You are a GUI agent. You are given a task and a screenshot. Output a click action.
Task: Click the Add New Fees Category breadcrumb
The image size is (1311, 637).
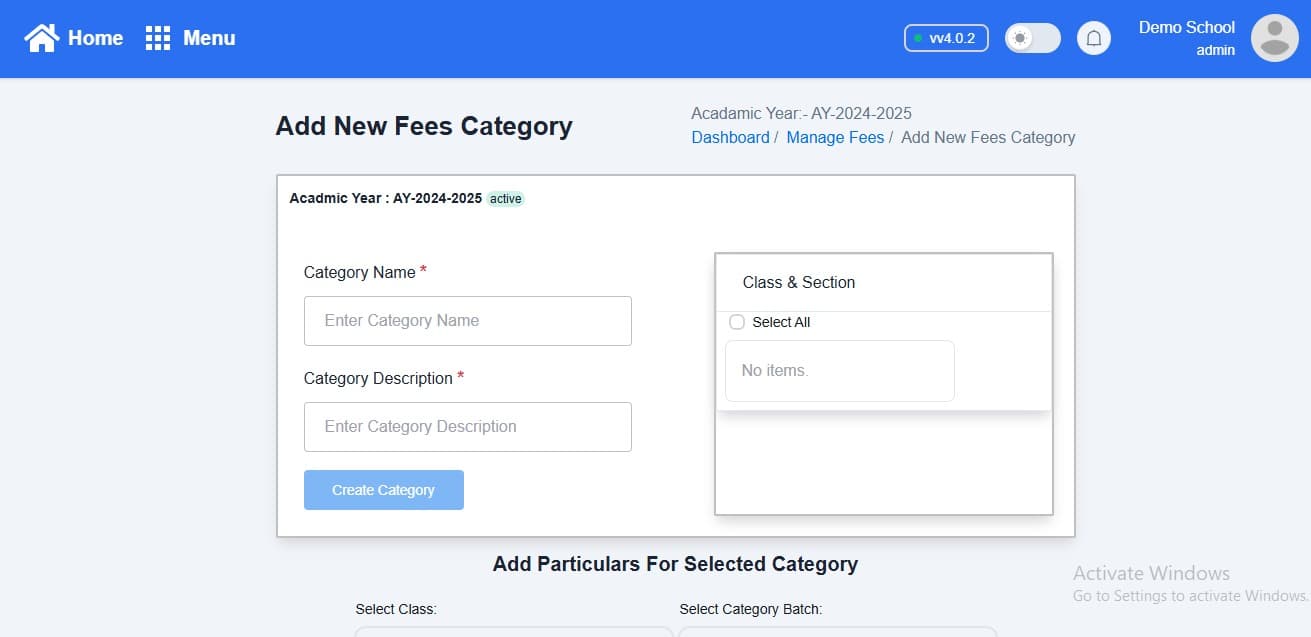point(988,137)
